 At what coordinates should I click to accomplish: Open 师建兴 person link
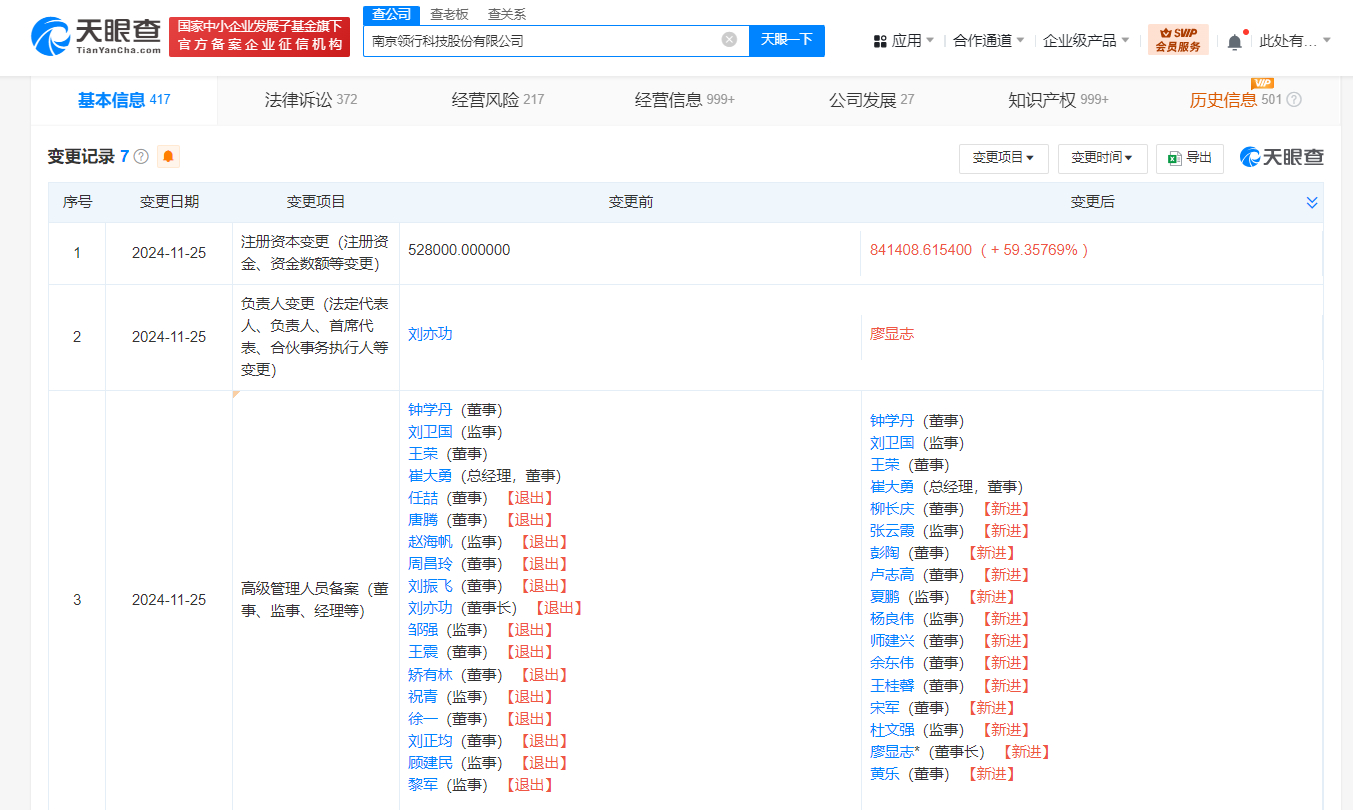[x=892, y=640]
